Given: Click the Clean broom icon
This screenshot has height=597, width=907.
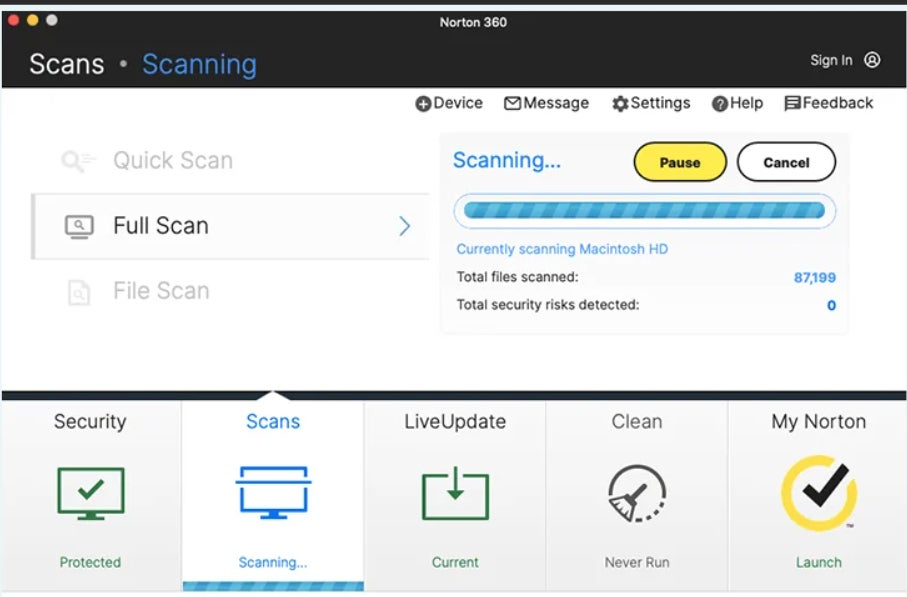Looking at the screenshot, I should coord(637,494).
